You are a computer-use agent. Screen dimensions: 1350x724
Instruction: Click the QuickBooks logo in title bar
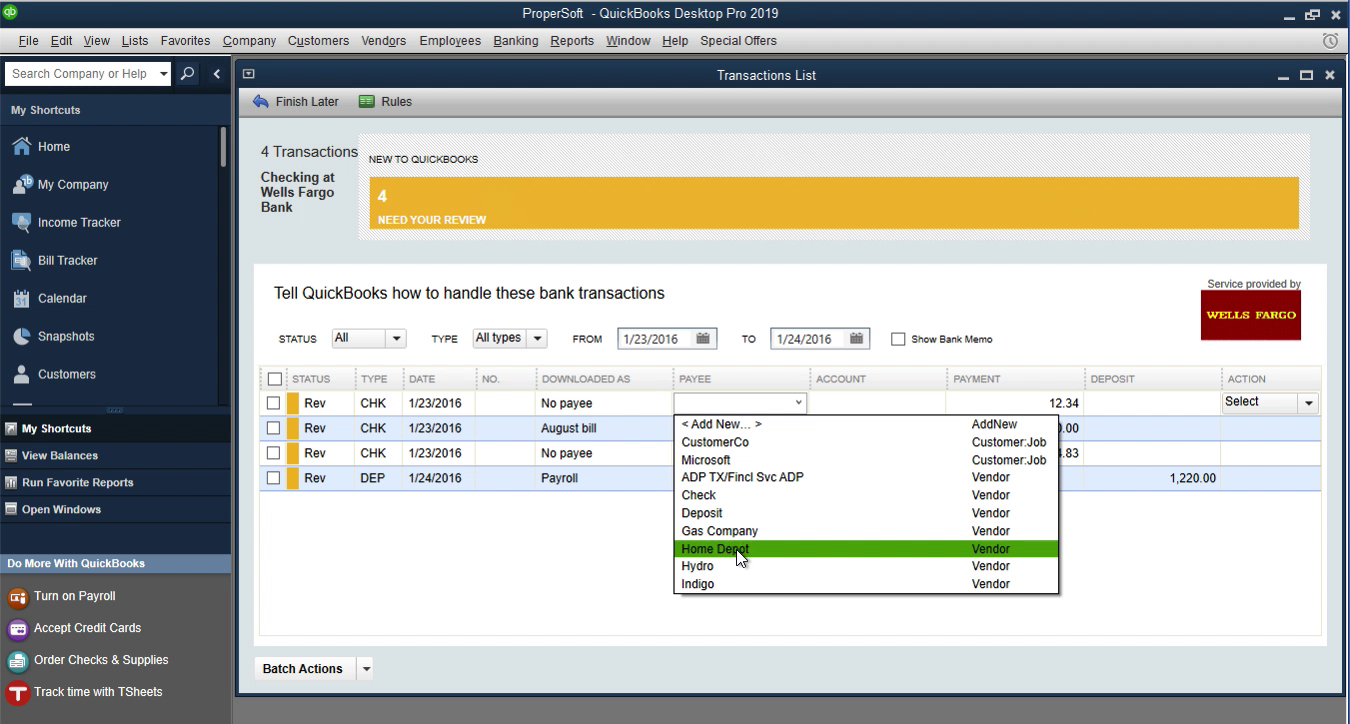coord(10,11)
